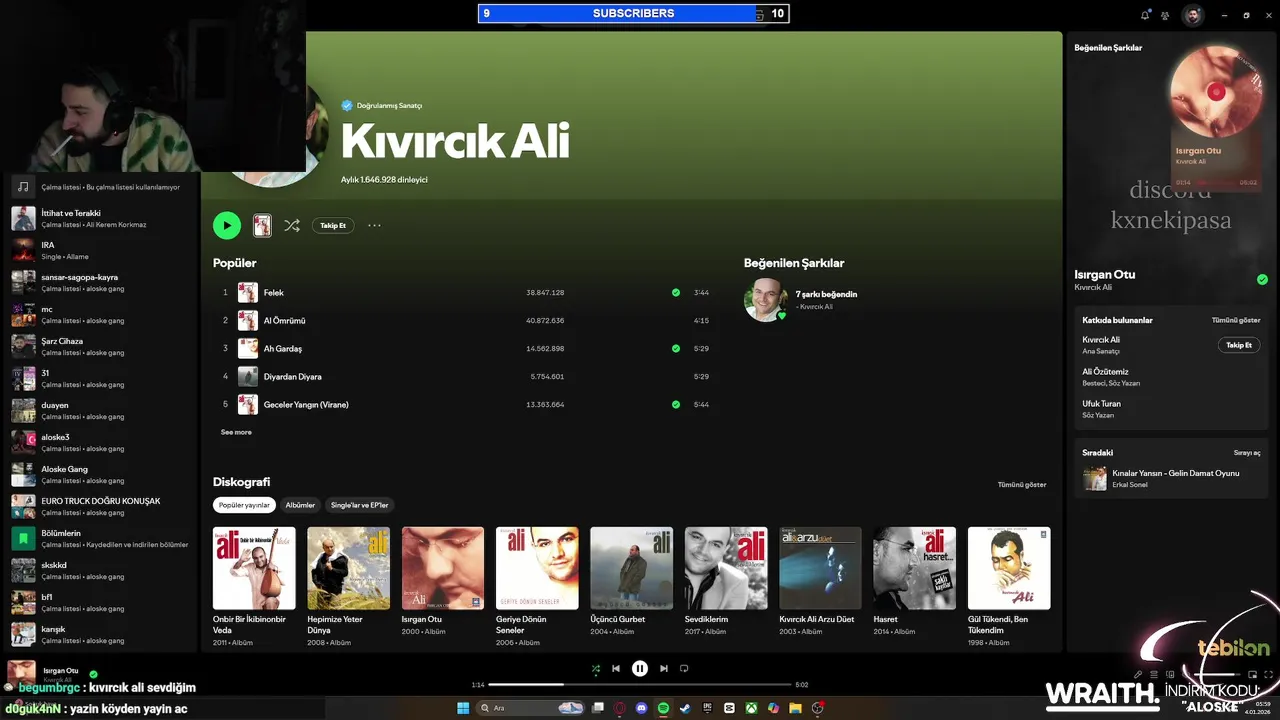
Task: Open the Şarz Cihaza playlist
Action: tap(100, 347)
